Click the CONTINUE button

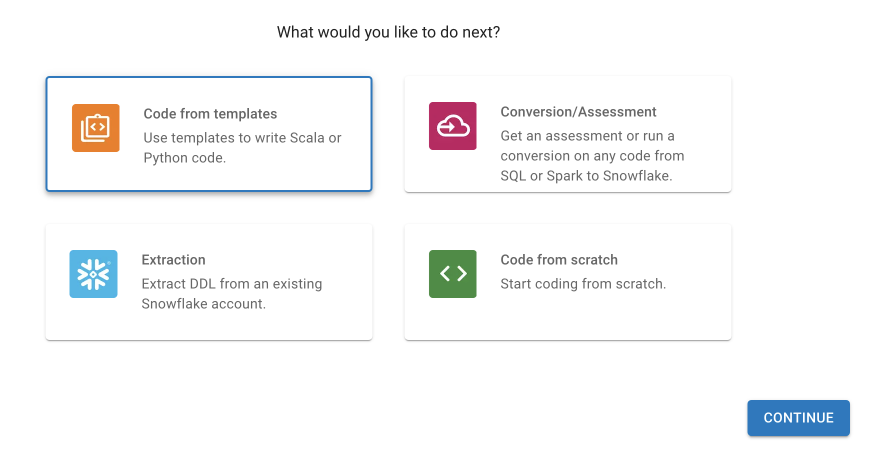coord(798,418)
